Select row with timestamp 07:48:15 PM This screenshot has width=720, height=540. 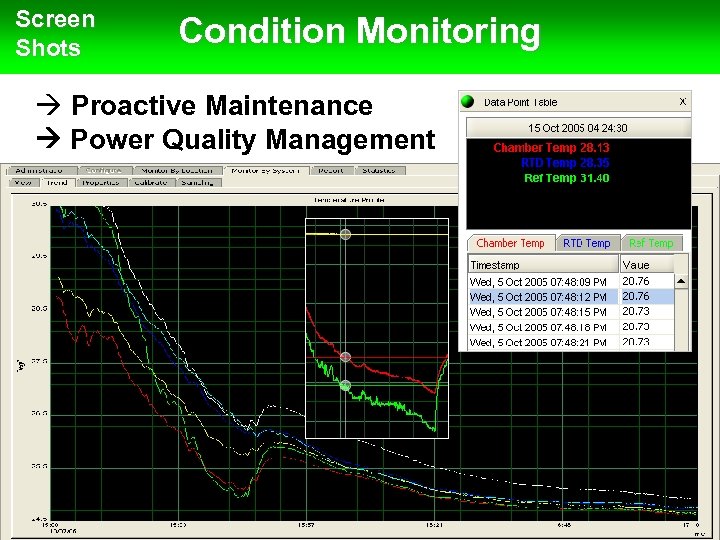coord(571,312)
